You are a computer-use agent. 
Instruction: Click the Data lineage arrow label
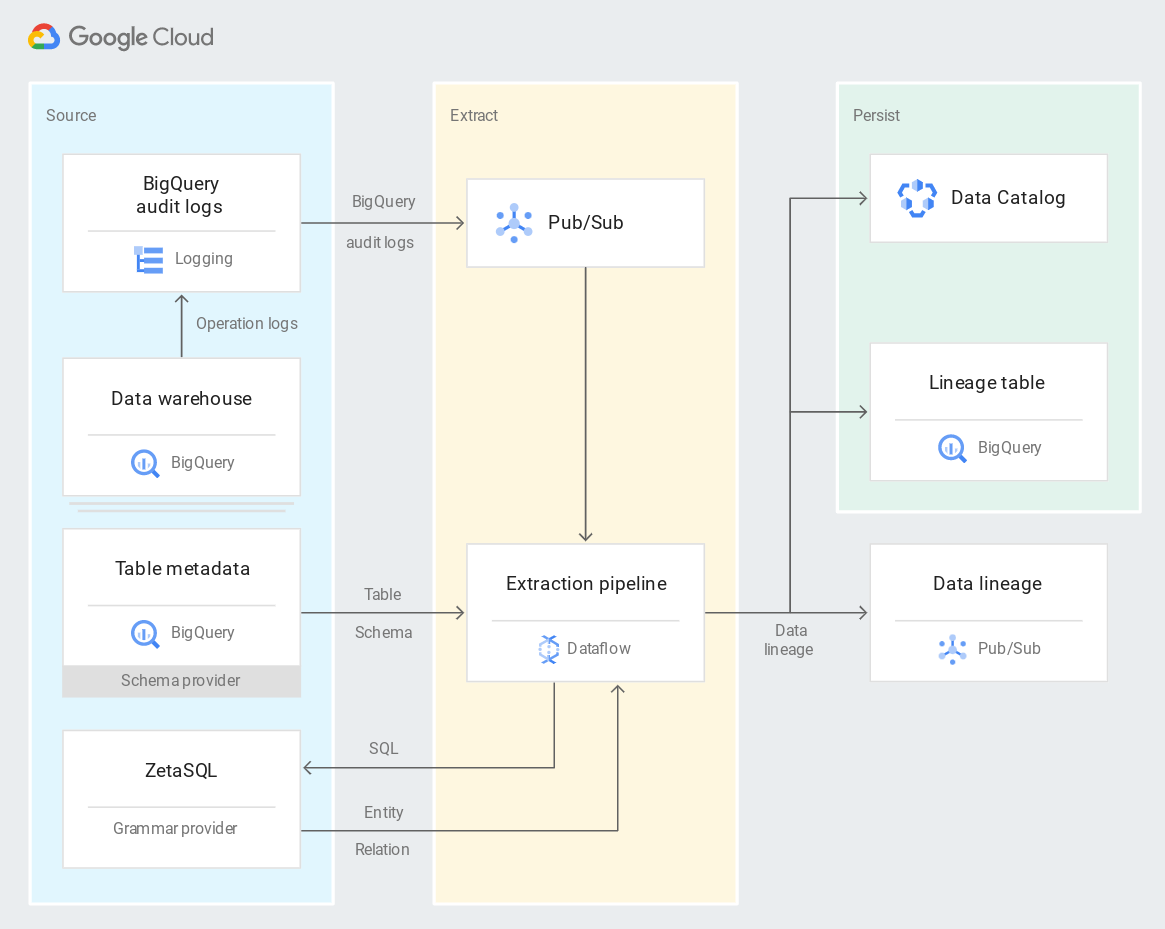tap(790, 640)
